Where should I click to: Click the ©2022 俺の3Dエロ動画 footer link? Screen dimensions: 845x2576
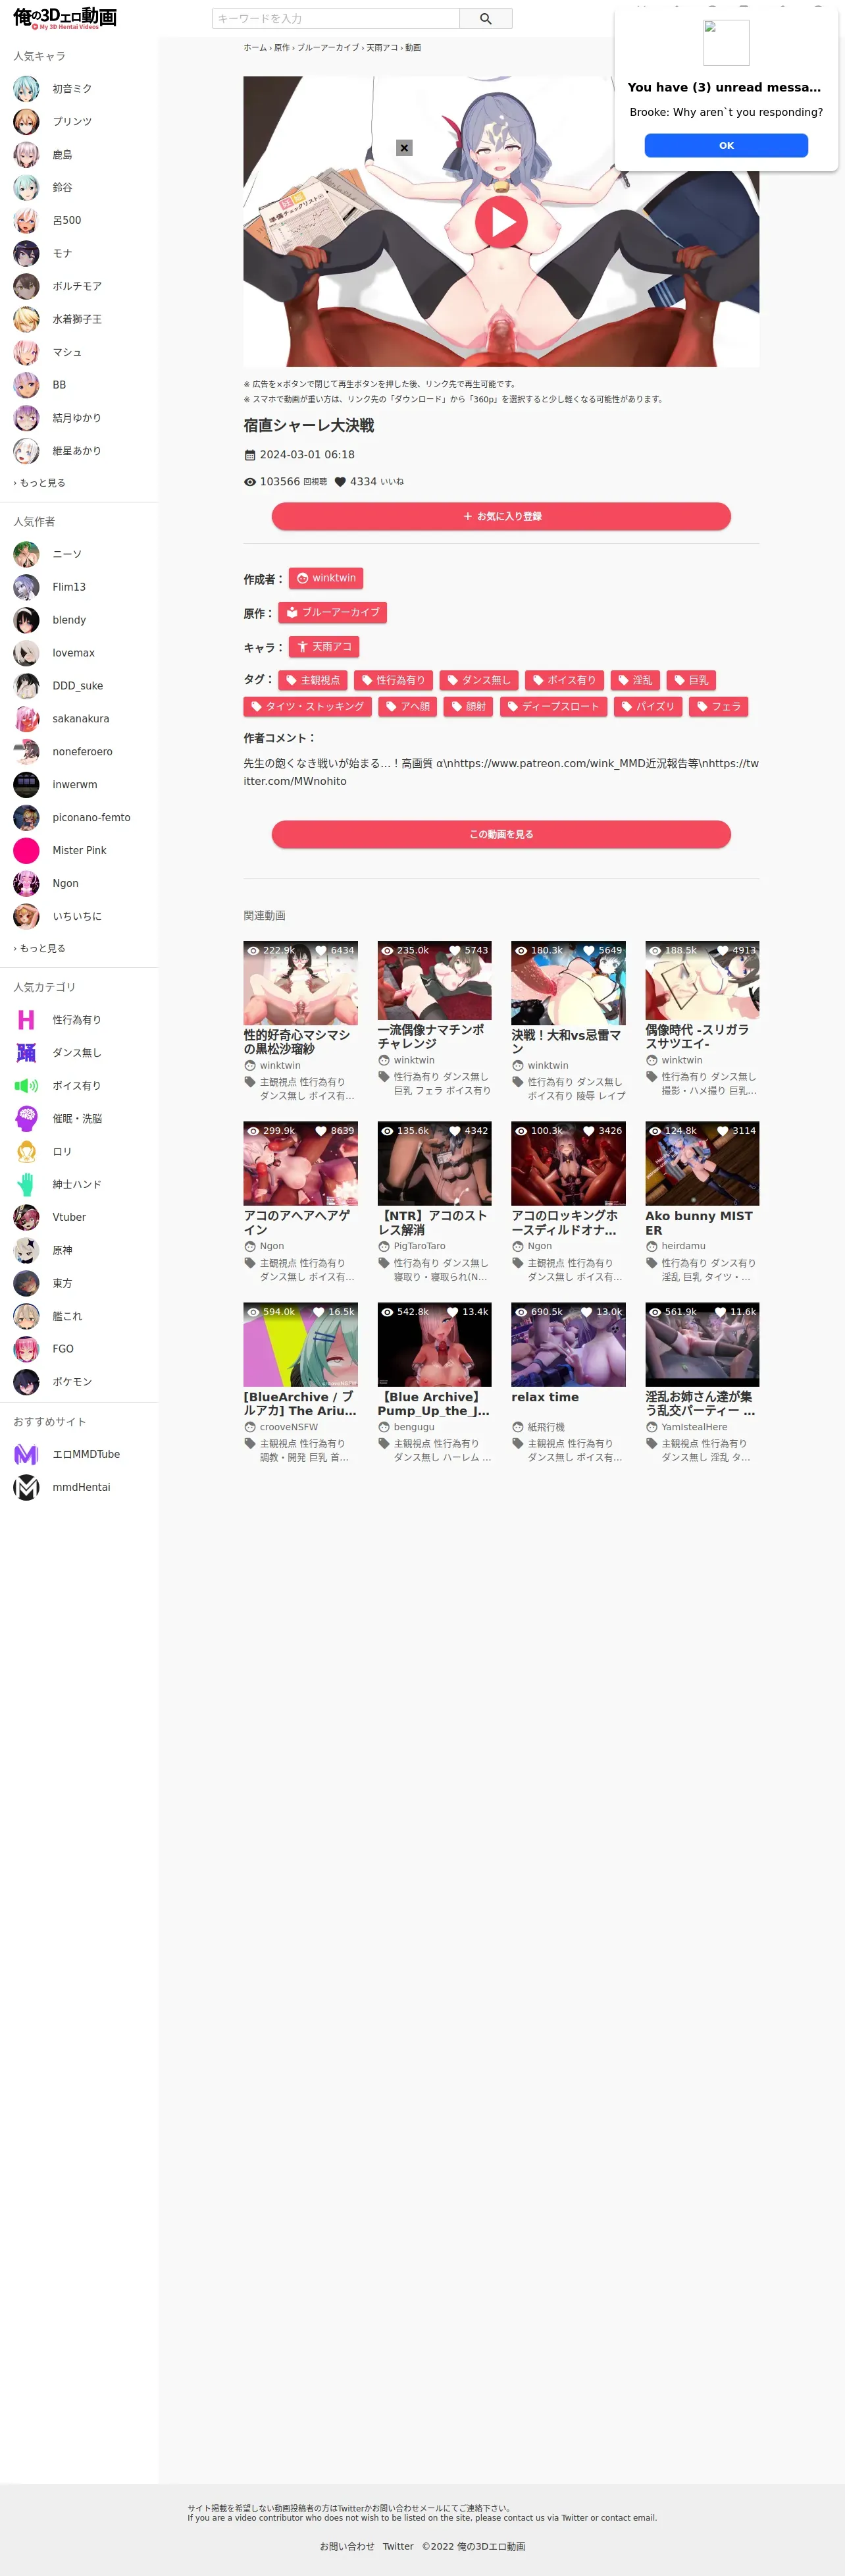[x=473, y=2547]
